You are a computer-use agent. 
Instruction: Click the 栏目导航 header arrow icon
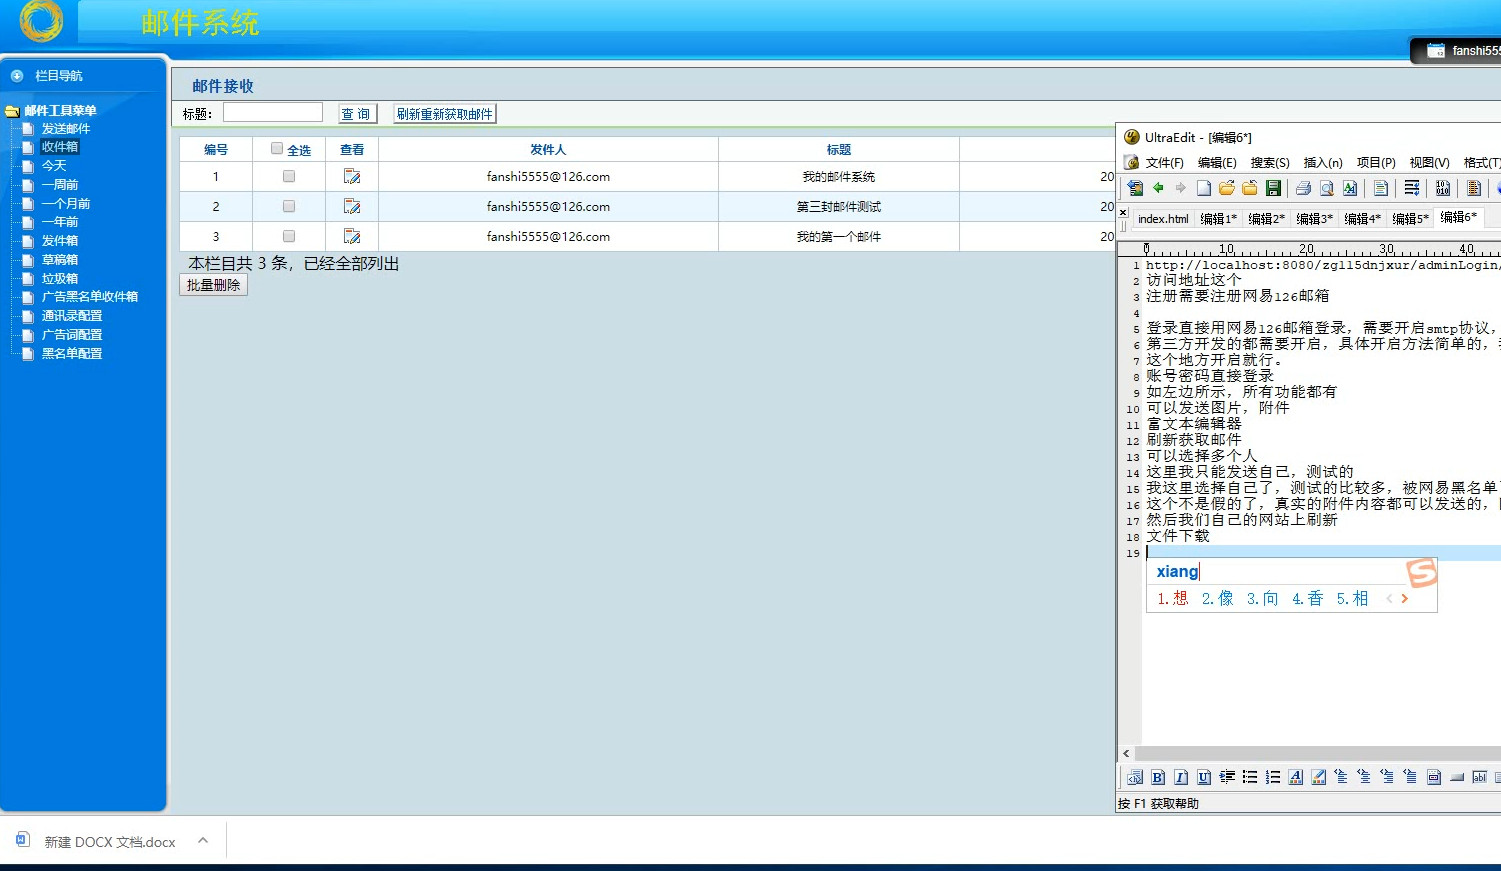17,76
